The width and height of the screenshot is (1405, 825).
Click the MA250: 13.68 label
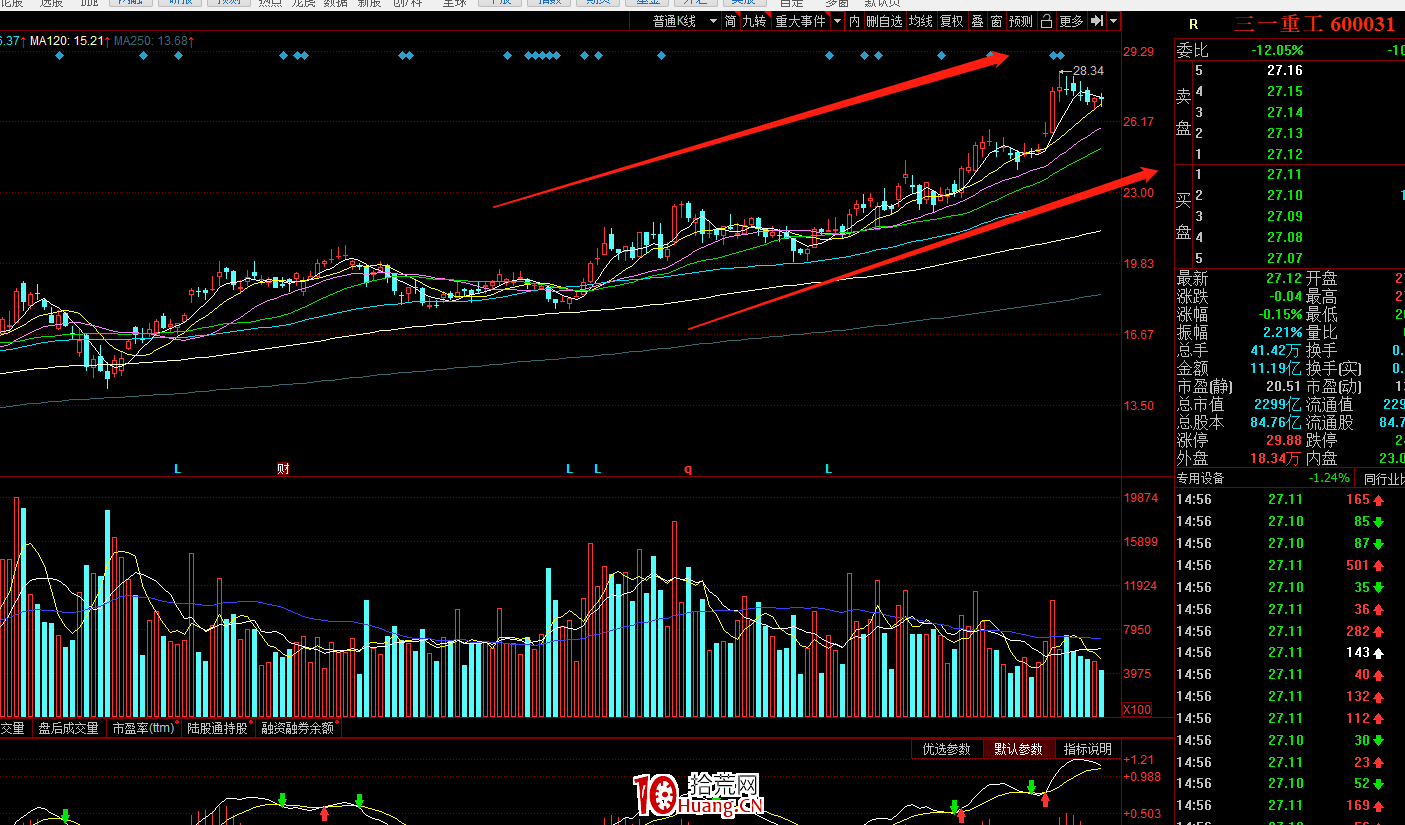tap(154, 41)
